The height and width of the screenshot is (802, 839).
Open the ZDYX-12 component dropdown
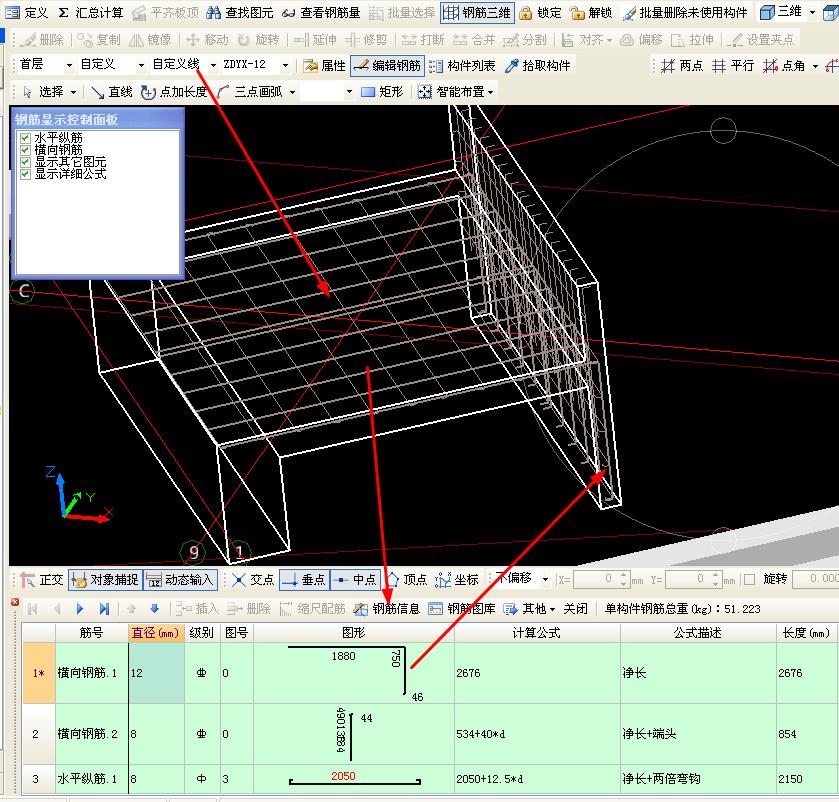(x=285, y=65)
